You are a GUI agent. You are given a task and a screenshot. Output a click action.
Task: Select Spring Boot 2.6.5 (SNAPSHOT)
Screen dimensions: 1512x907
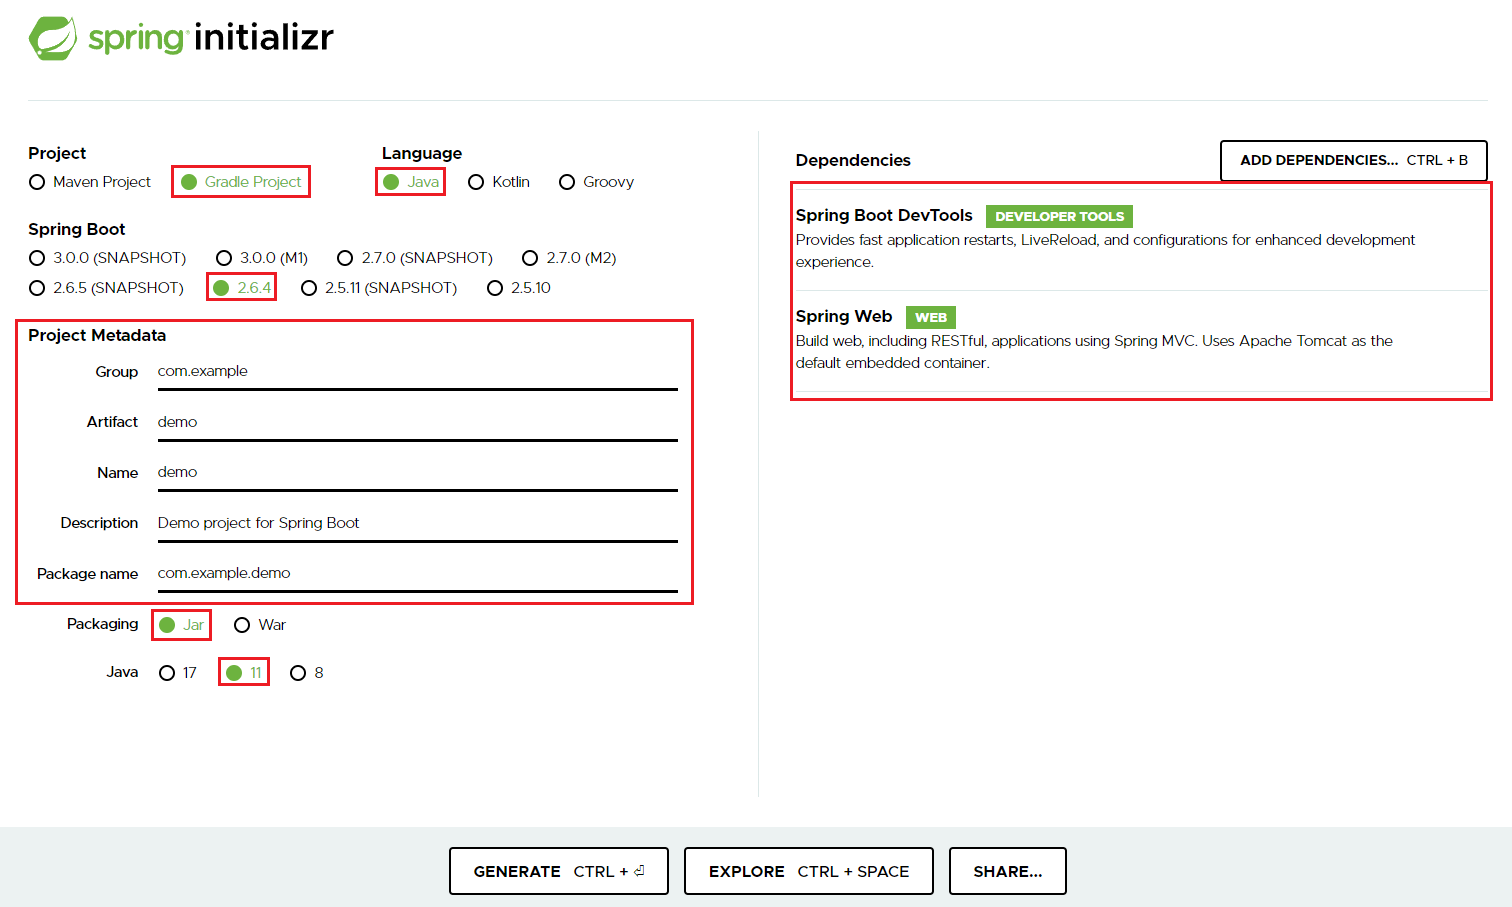pos(107,288)
